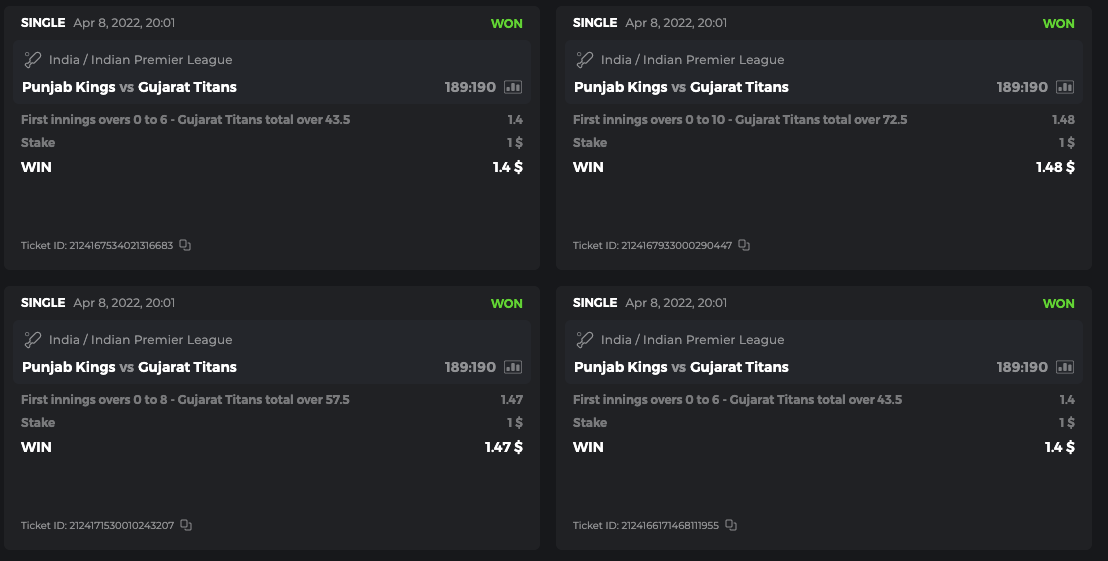Copy ticket ID ending in 316683
Viewport: 1108px width, 561px height.
pyautogui.click(x=185, y=245)
